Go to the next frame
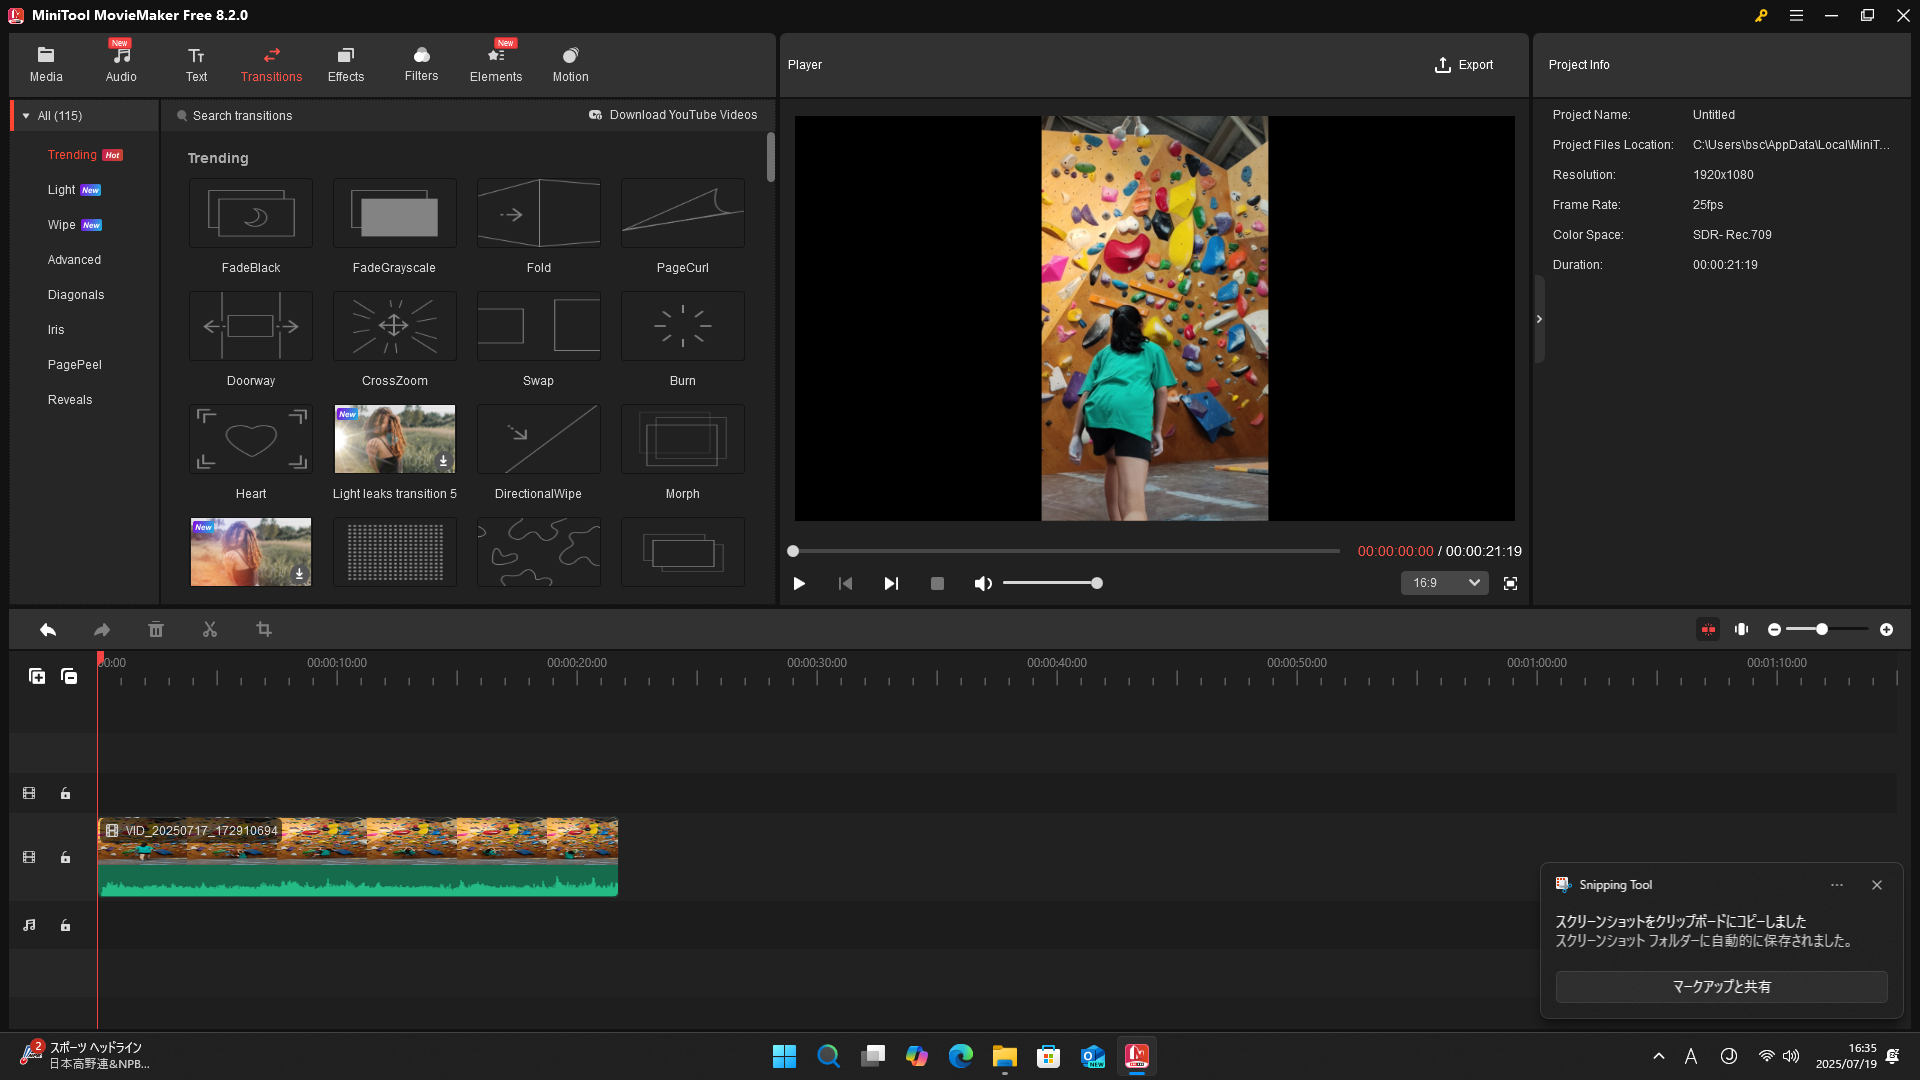The image size is (1920, 1080). click(x=891, y=583)
